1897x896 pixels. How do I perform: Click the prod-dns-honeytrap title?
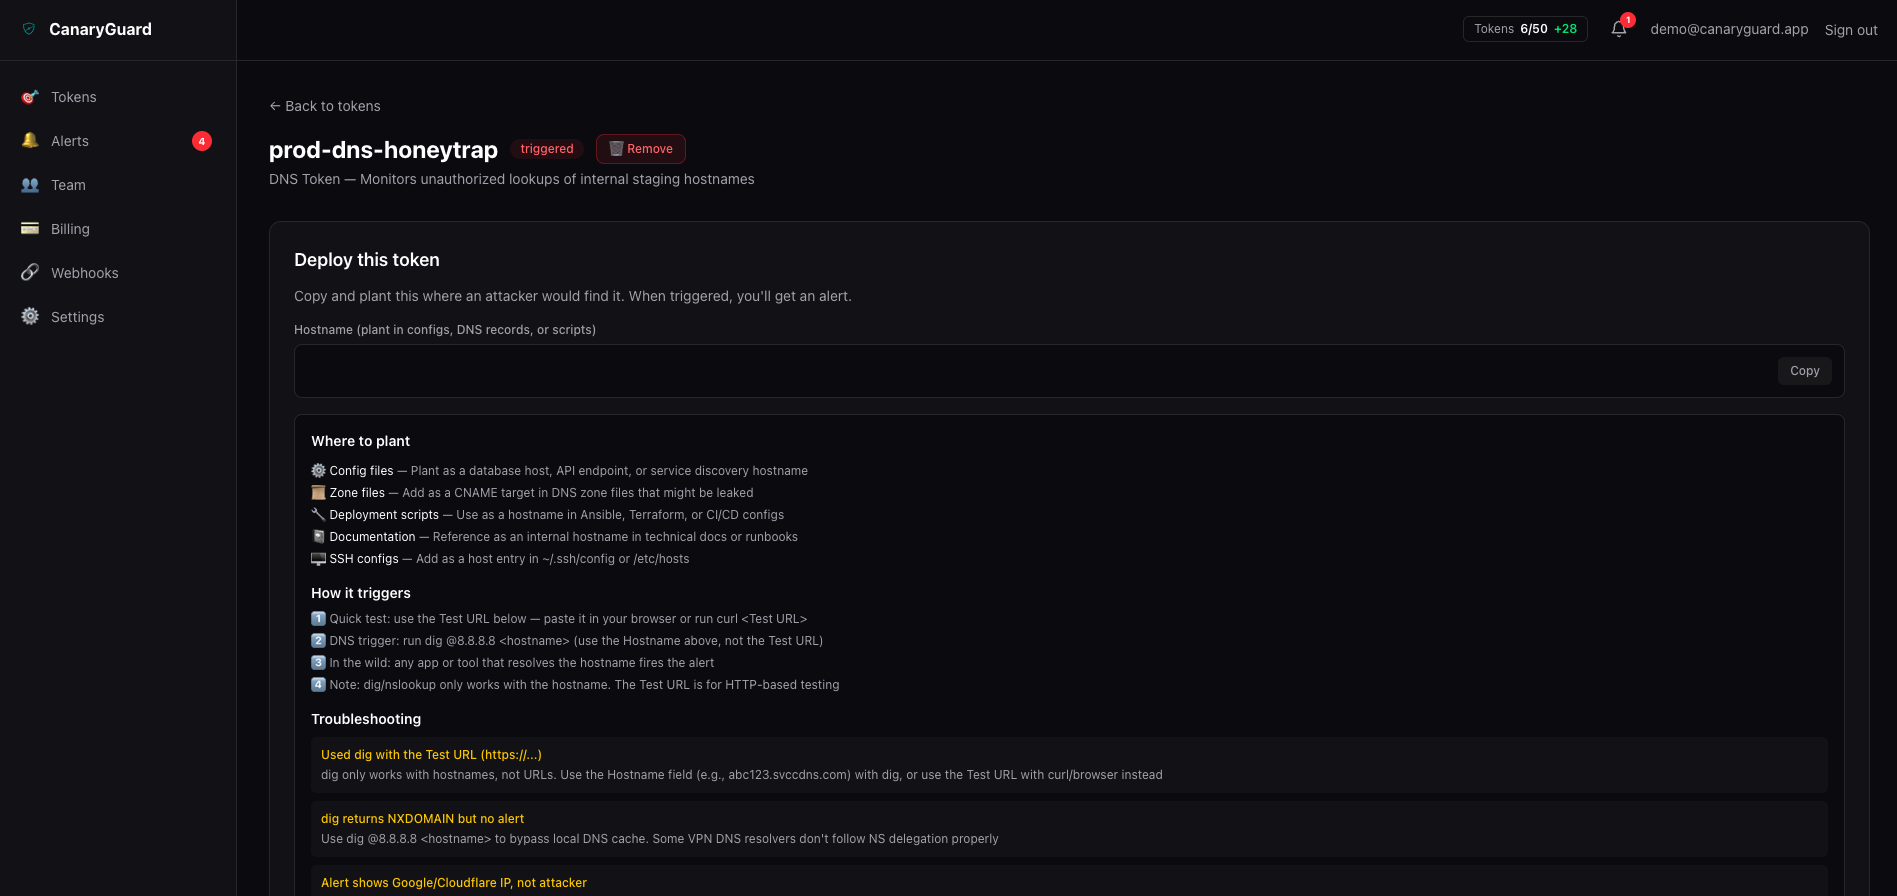point(383,149)
